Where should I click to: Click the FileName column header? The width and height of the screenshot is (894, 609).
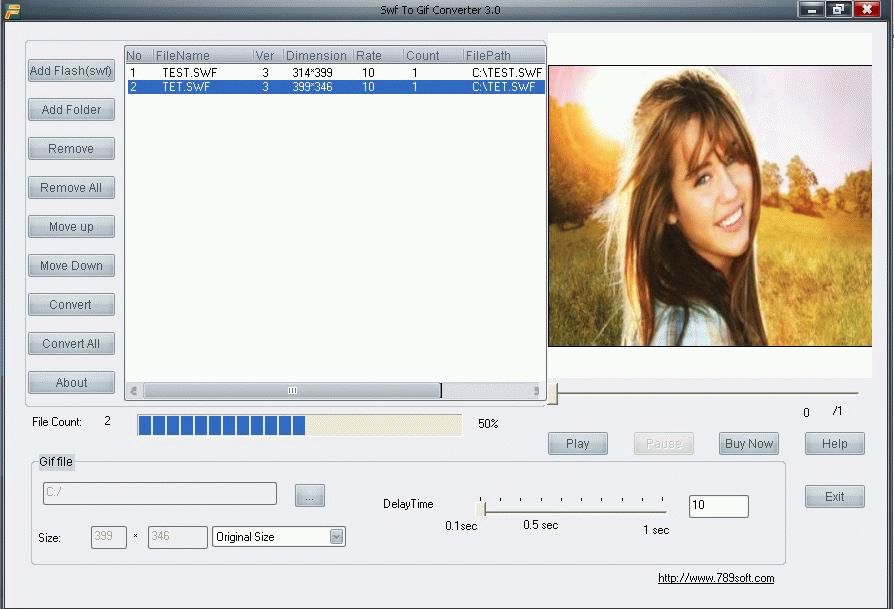203,55
